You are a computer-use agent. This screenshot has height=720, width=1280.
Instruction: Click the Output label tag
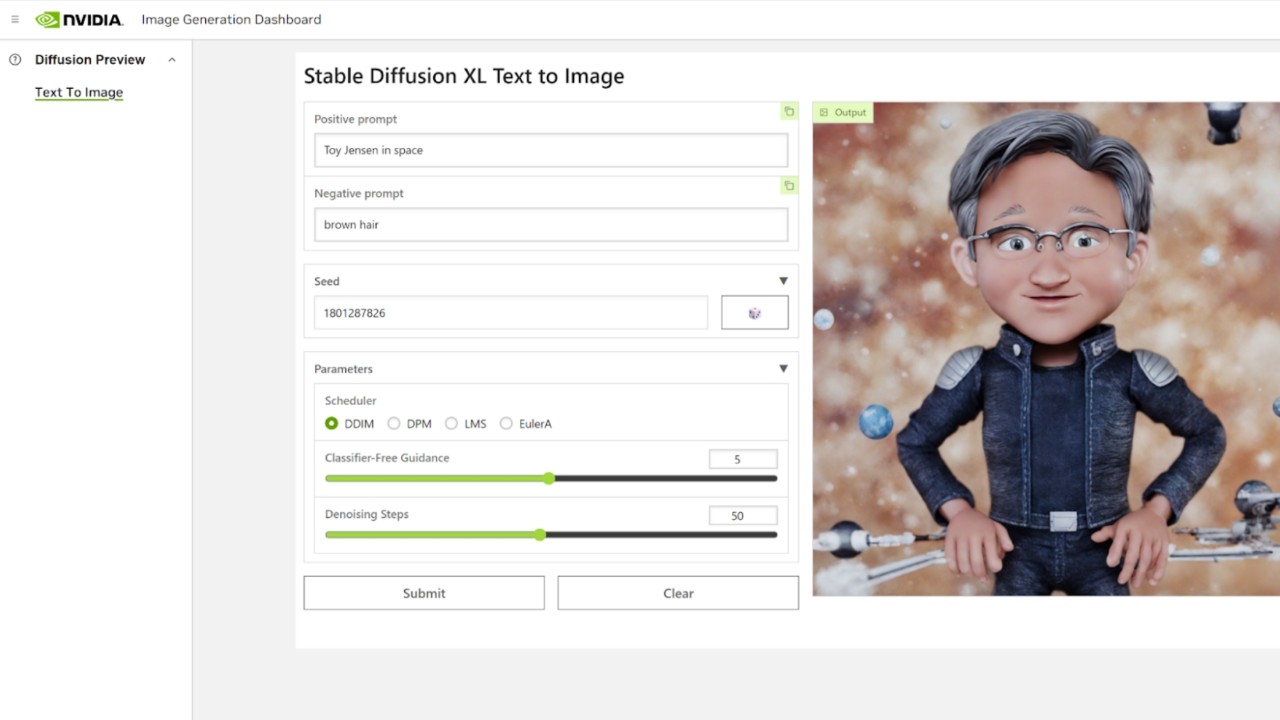[842, 112]
